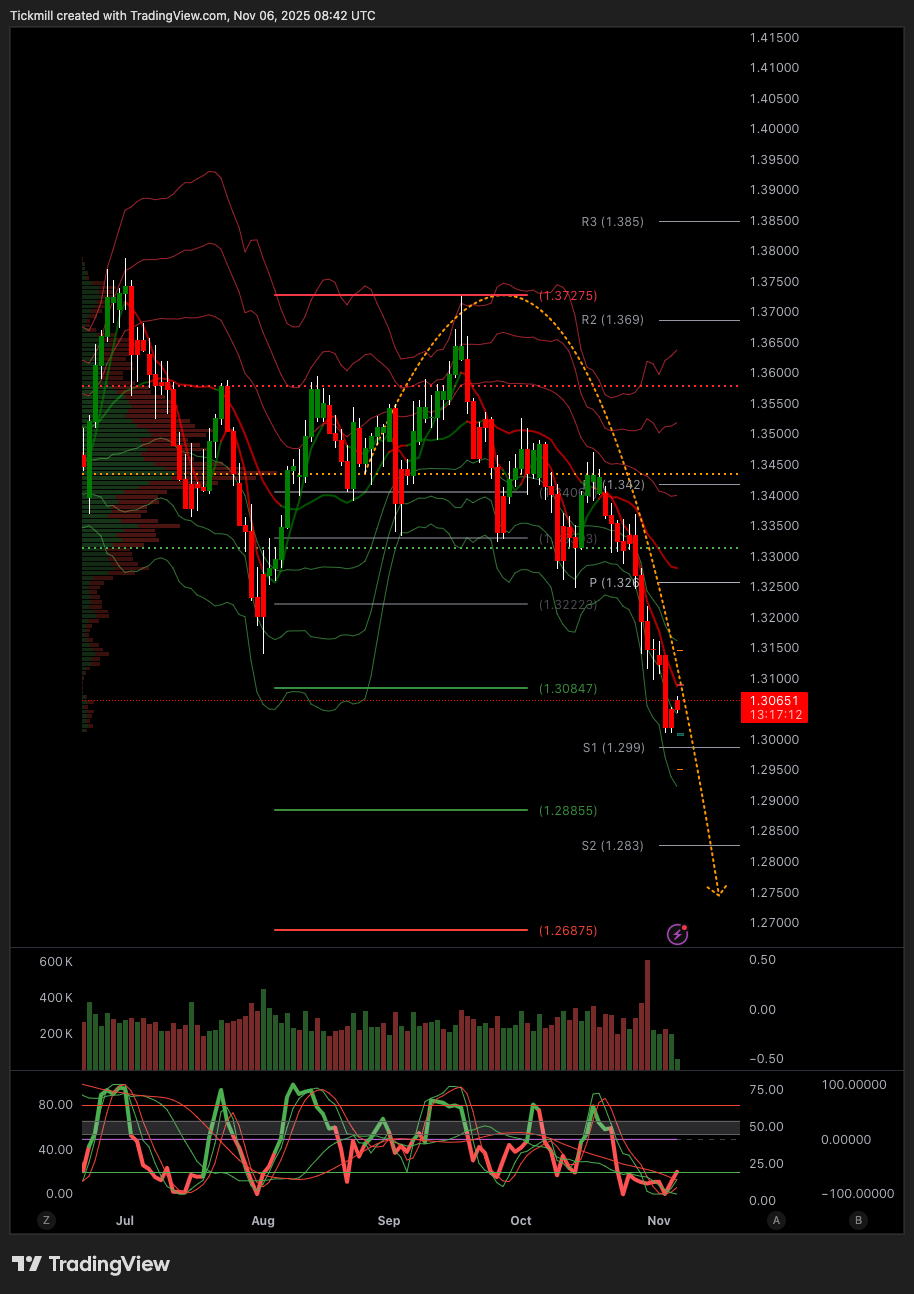Screen dimensions: 914x1294
Task: Select the red 1.26875 level label
Action: point(568,931)
